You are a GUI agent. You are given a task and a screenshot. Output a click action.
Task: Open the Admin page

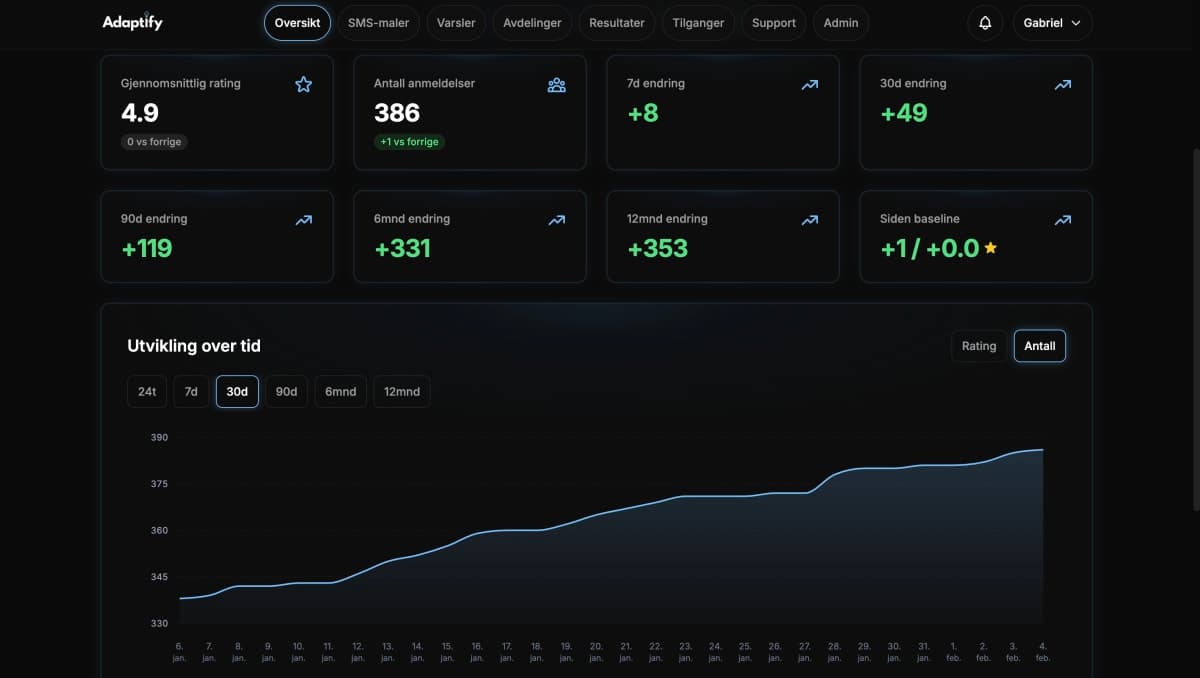tap(840, 23)
